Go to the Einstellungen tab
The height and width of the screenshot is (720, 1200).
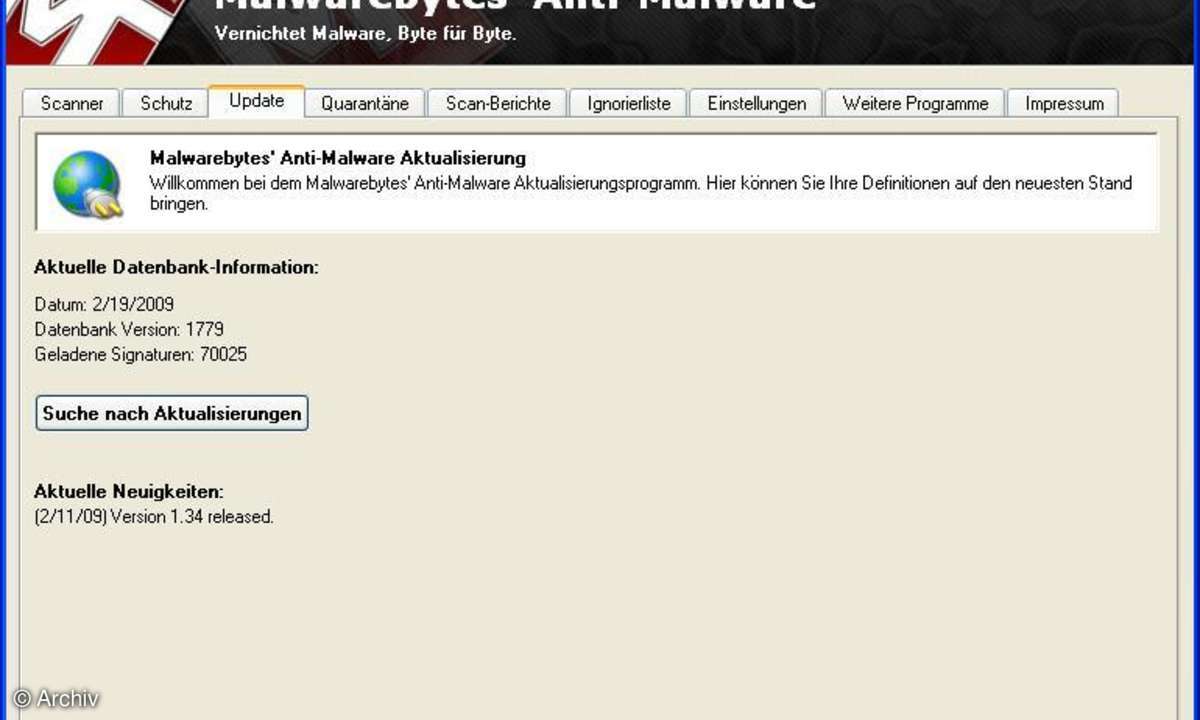[756, 103]
